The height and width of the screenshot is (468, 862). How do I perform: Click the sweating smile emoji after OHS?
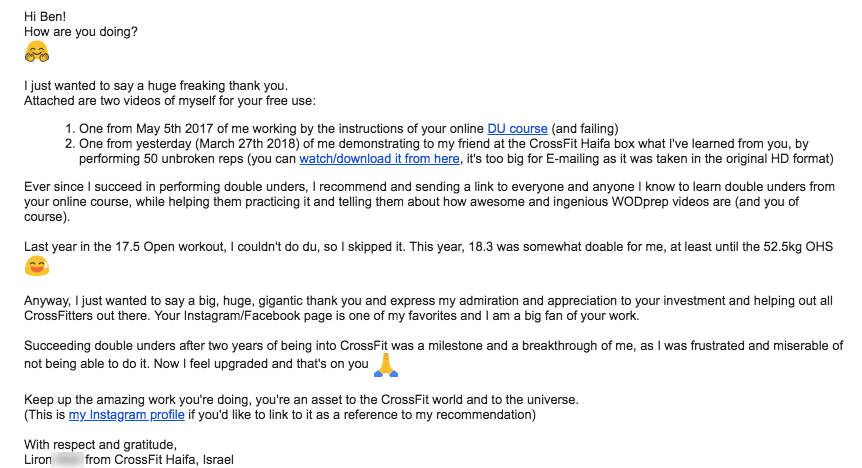37,266
